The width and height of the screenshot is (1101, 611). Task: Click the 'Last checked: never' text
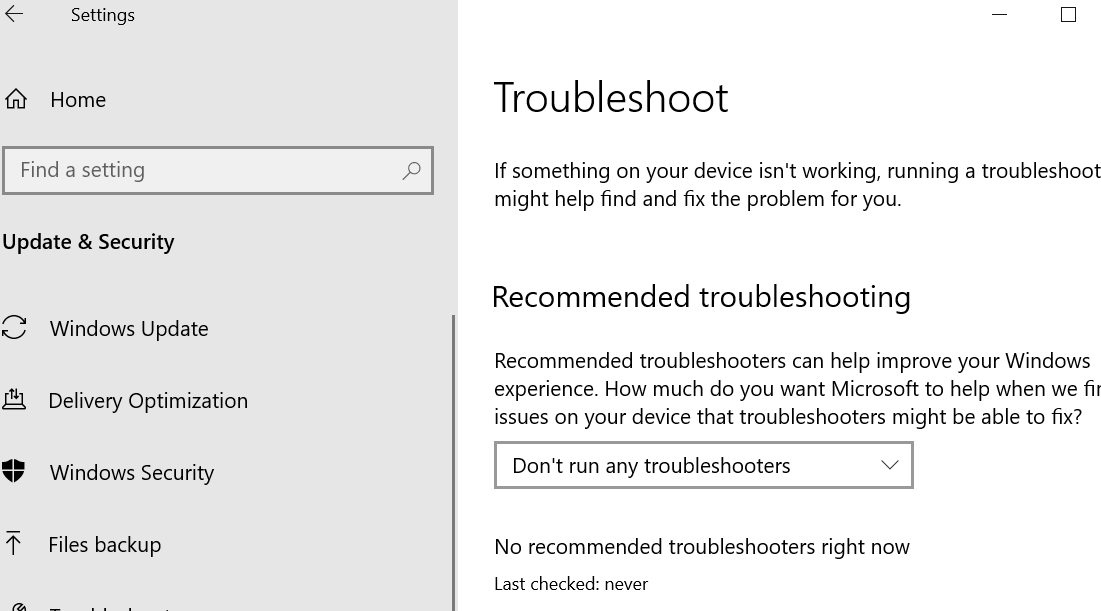point(571,584)
